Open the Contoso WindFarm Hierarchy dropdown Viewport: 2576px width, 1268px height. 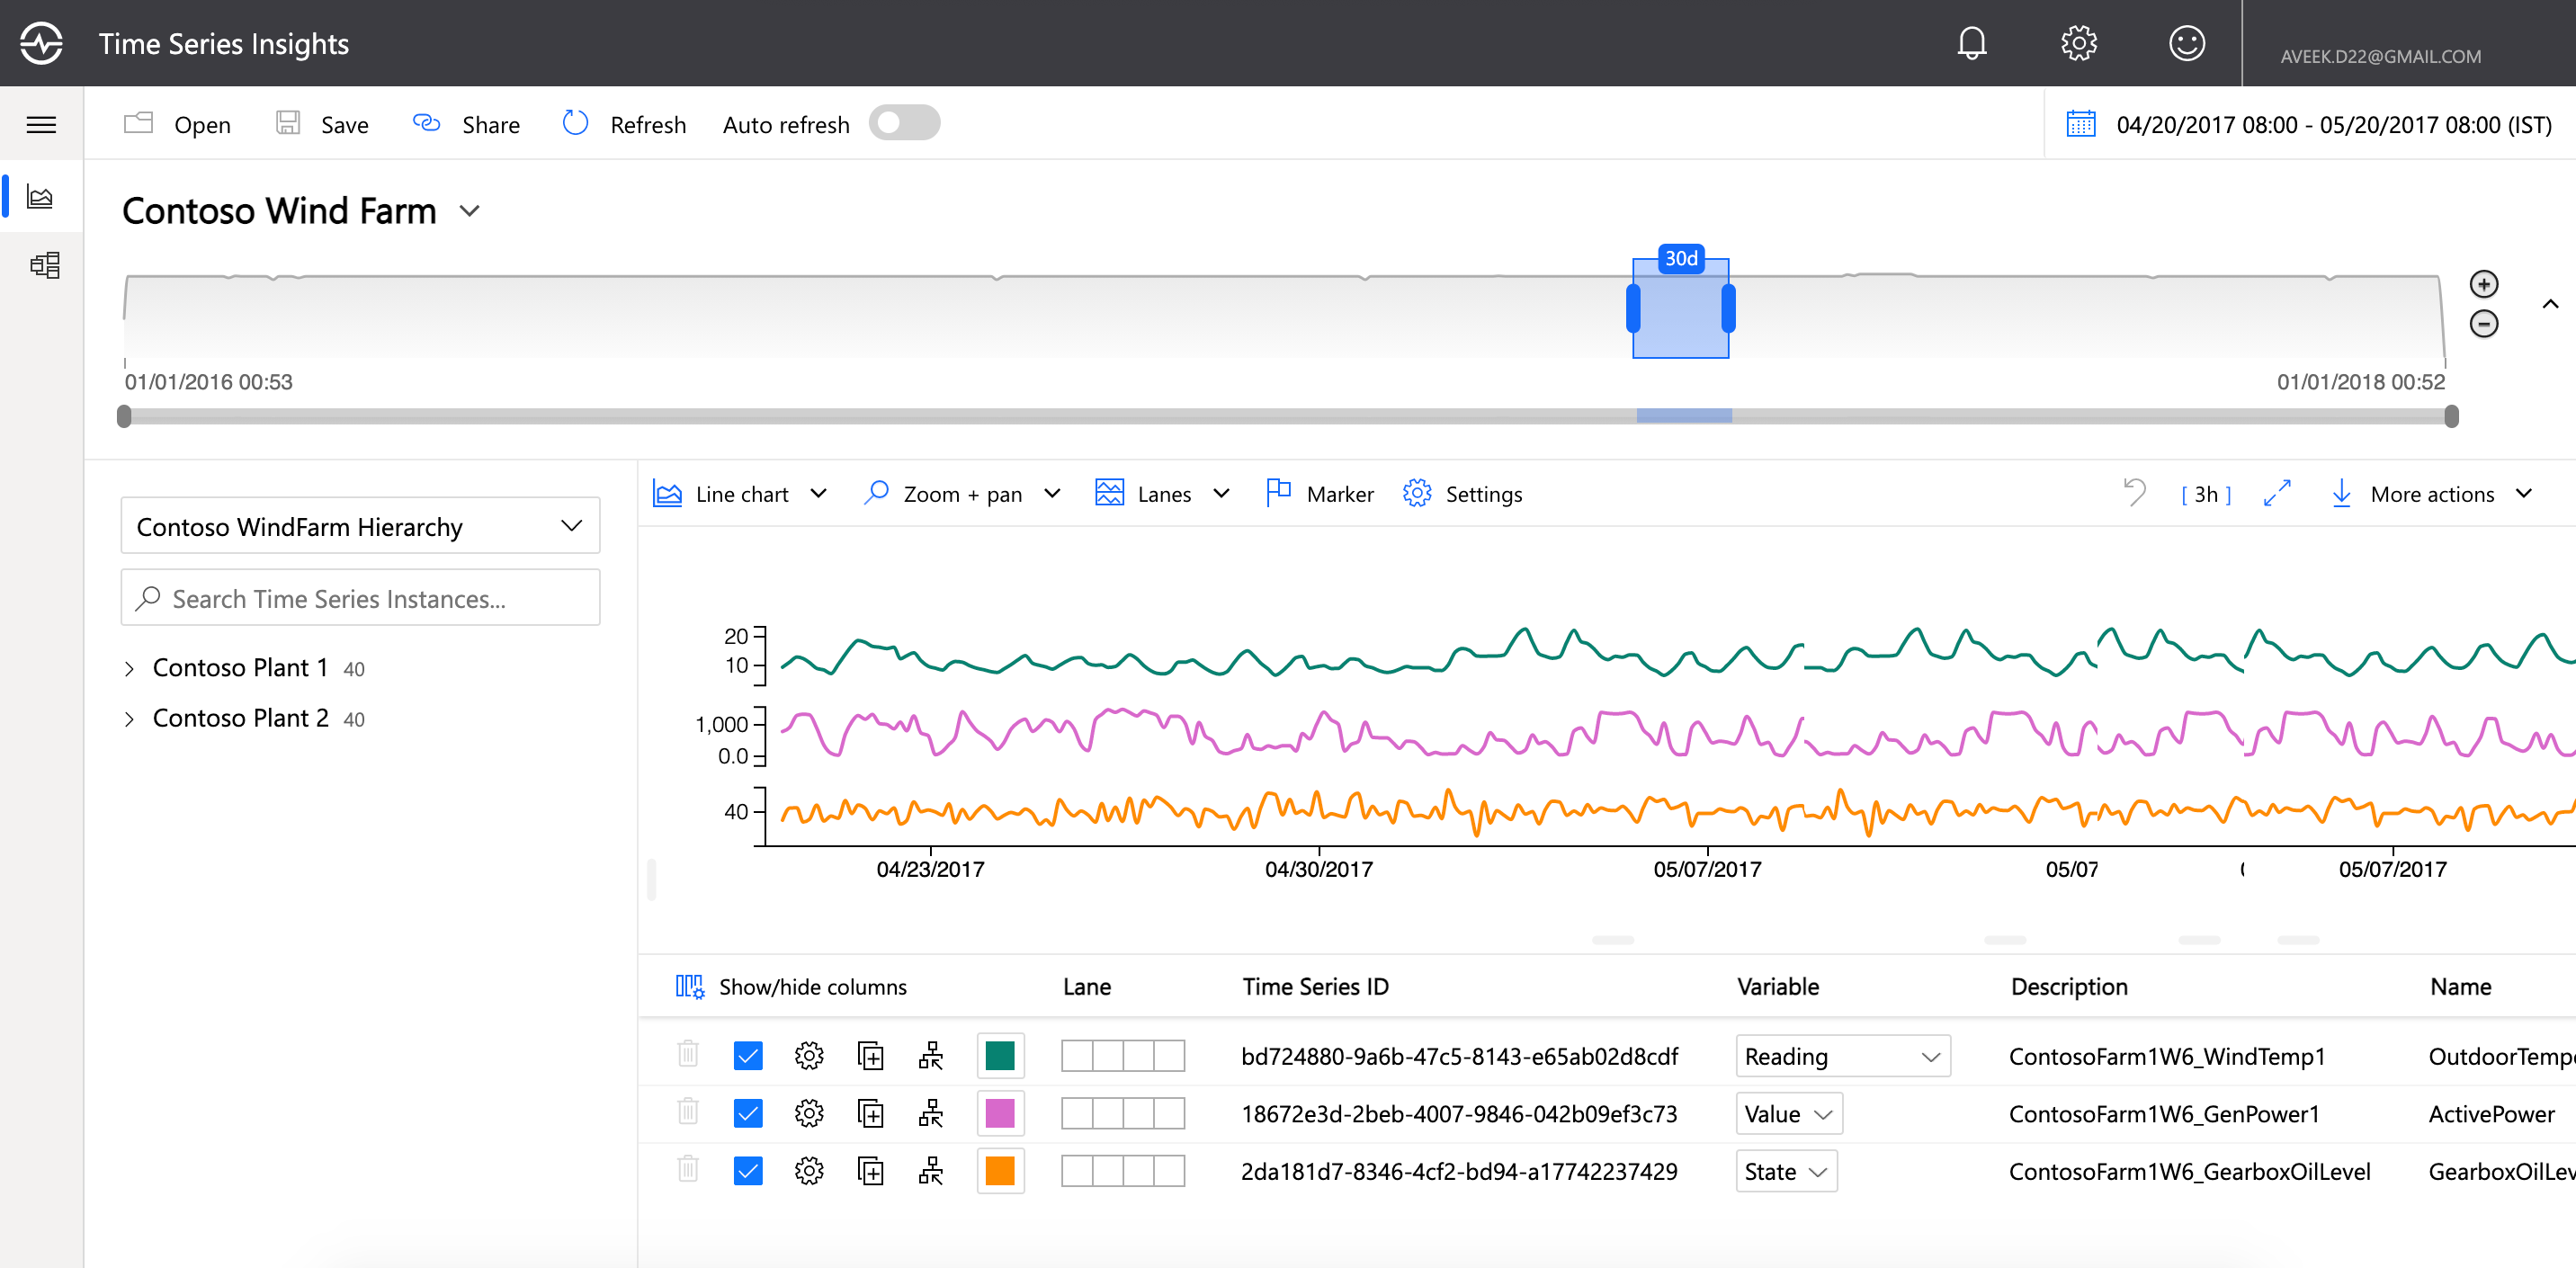pos(360,526)
